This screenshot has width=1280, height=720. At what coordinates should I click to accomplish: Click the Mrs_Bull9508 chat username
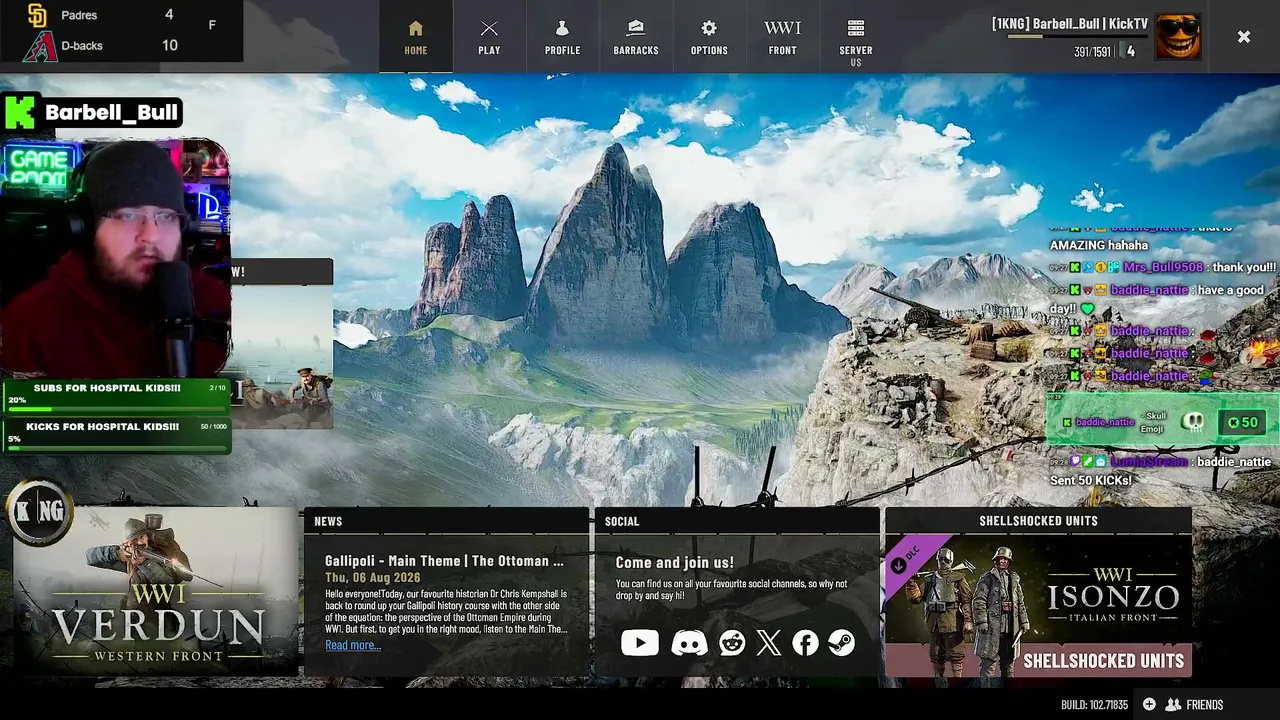click(1163, 268)
